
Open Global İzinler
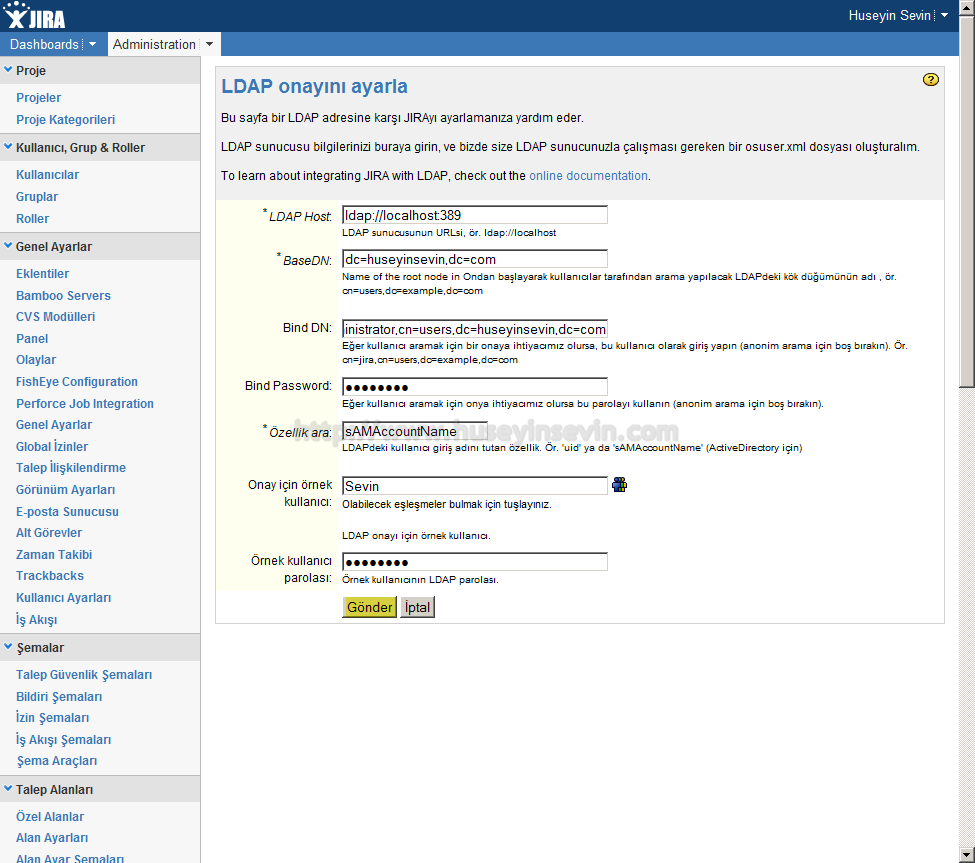(x=52, y=446)
